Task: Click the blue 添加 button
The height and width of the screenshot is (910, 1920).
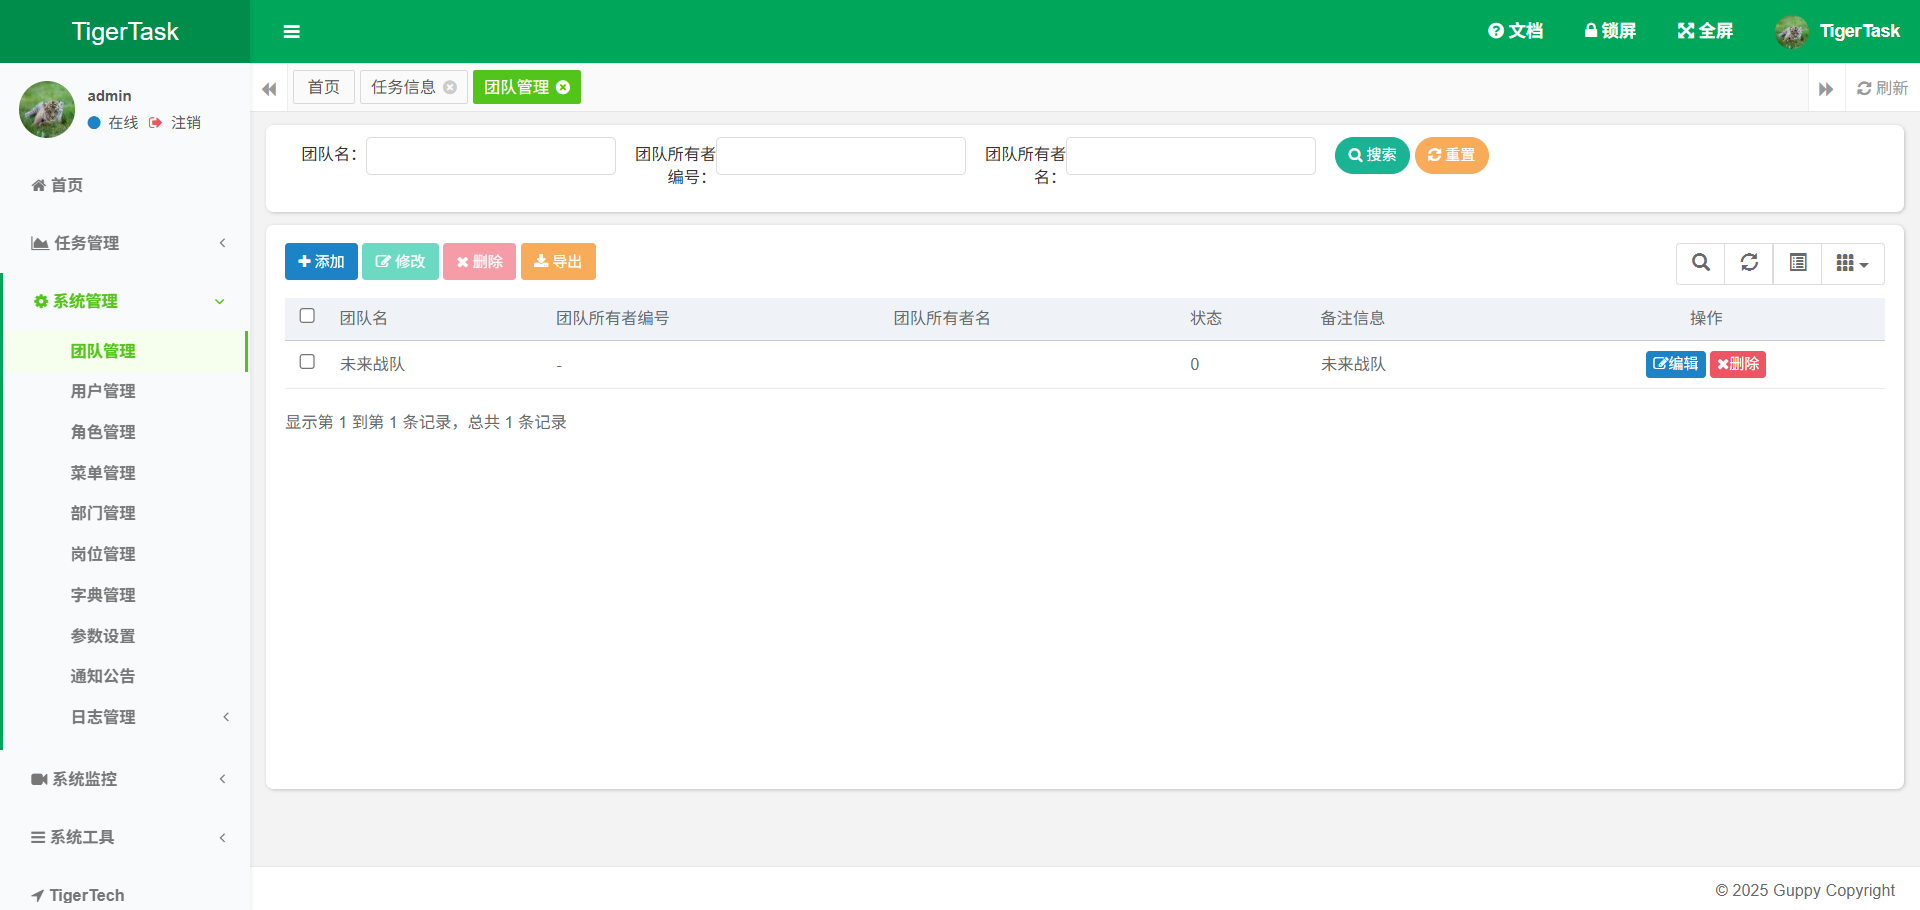Action: 321,262
